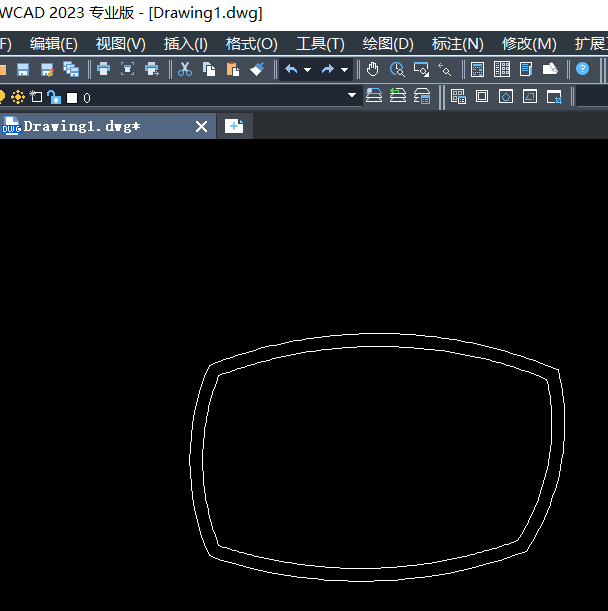608x611 pixels.
Task: Click the Publish printer-with-arrow icon
Action: (152, 69)
